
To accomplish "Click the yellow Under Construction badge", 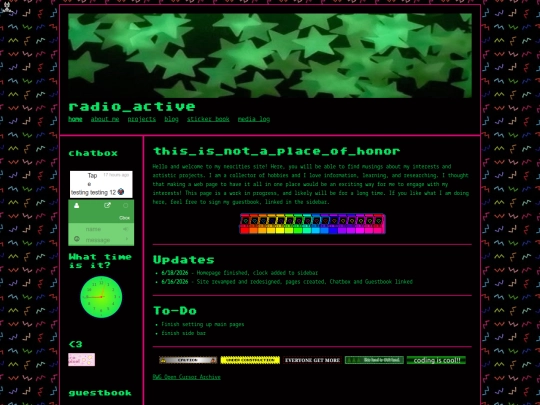I will [x=250, y=360].
